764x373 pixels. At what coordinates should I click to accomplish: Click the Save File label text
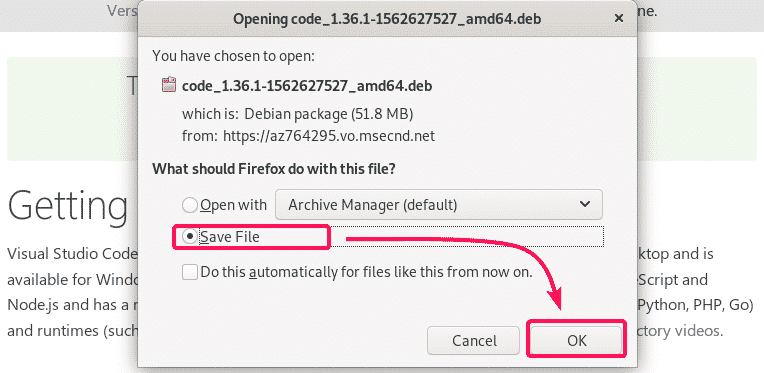tap(230, 237)
